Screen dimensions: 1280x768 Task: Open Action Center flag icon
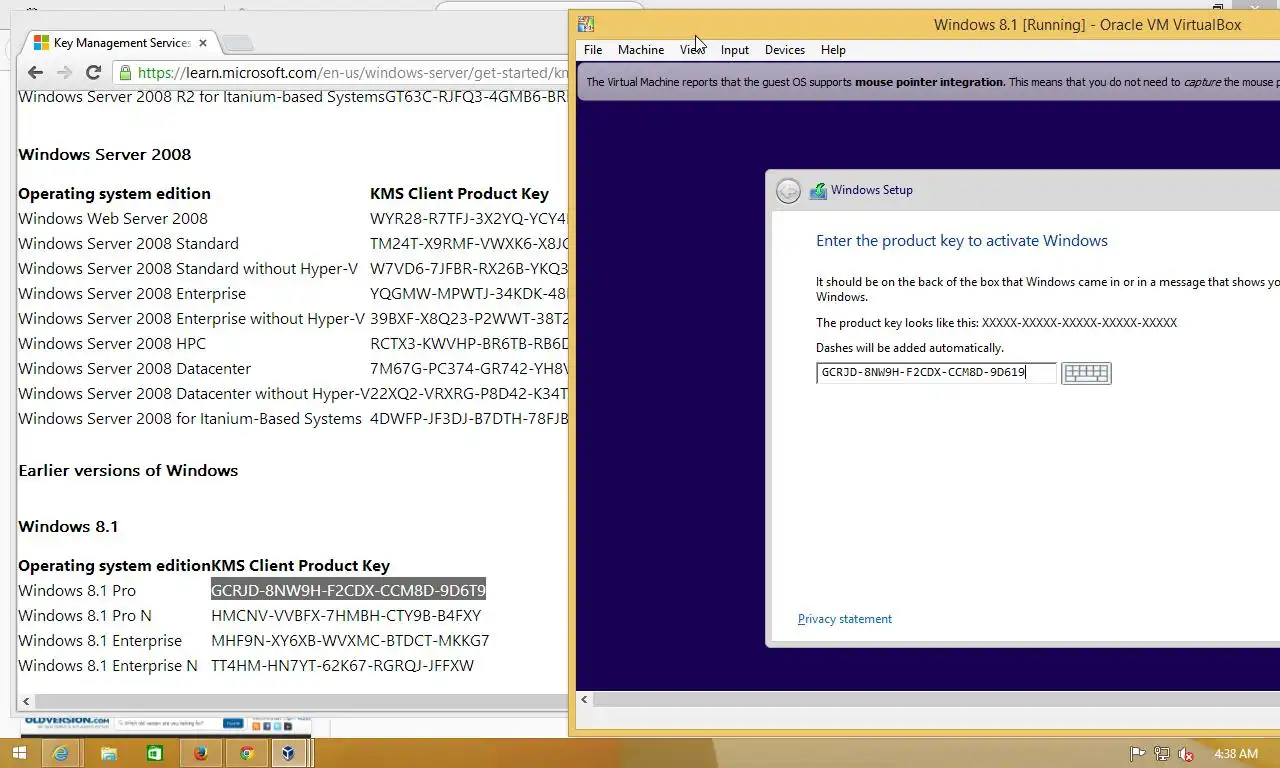(x=1137, y=753)
